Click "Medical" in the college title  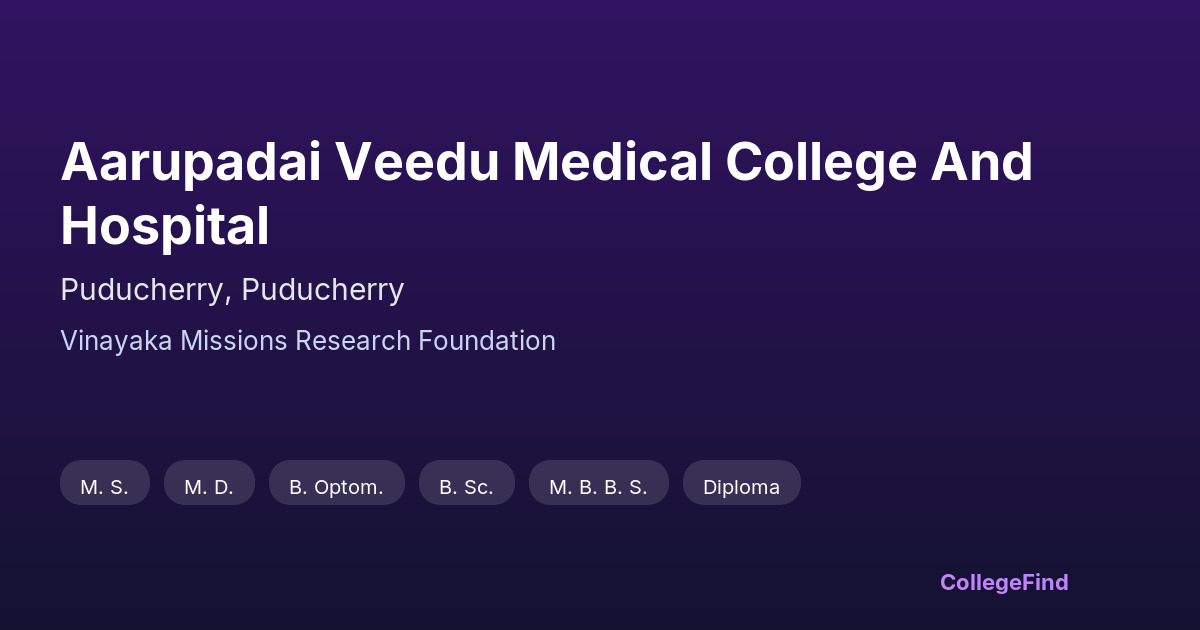click(612, 162)
